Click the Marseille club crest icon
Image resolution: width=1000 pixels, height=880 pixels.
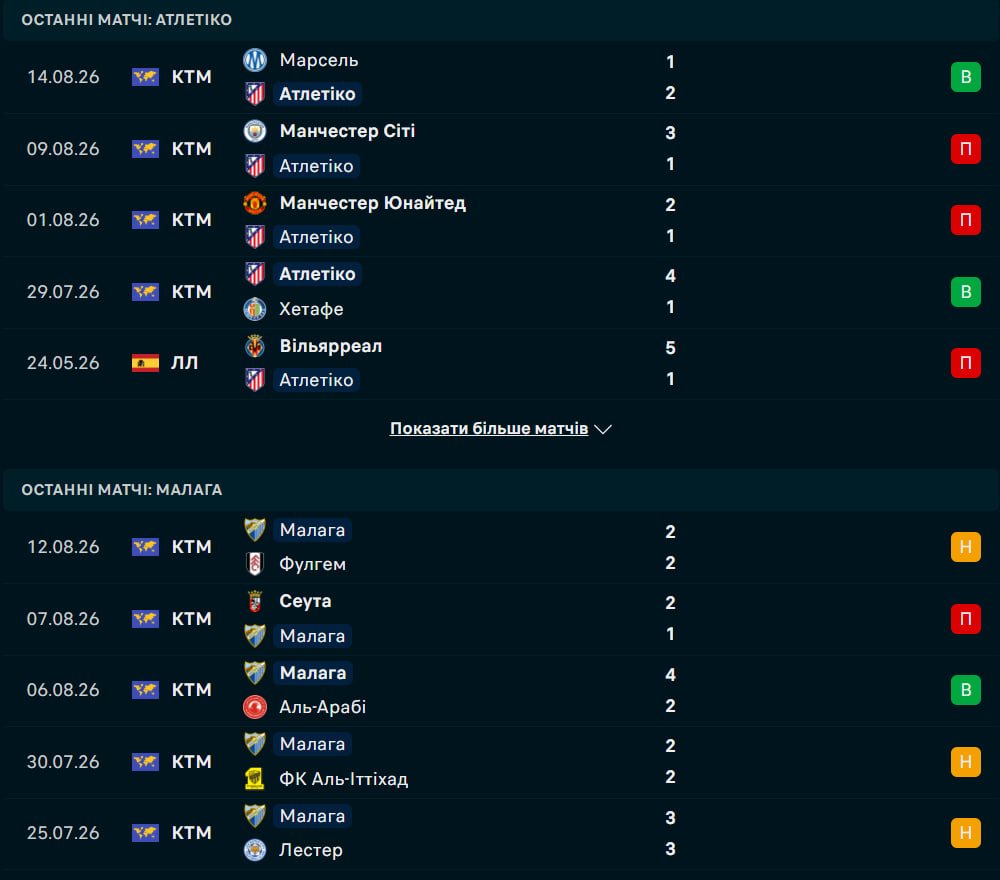point(254,60)
